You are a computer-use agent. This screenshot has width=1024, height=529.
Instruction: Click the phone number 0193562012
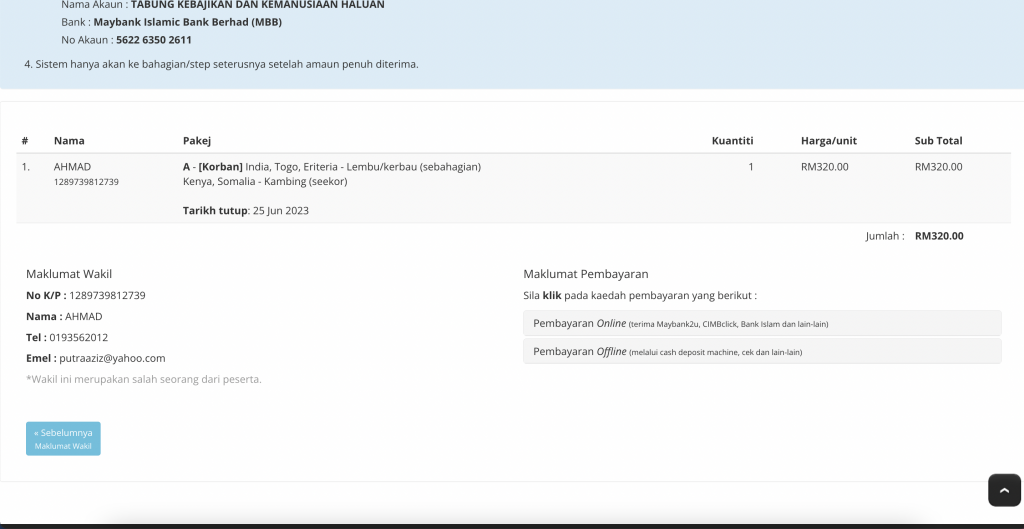(78, 337)
